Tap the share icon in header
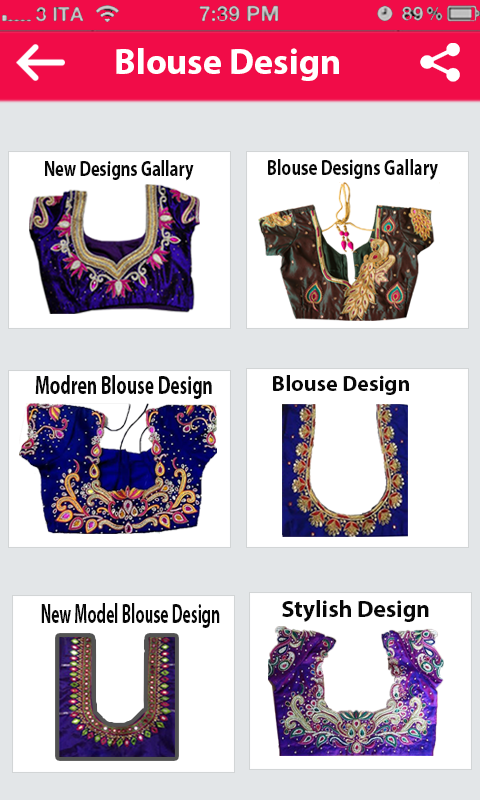The width and height of the screenshot is (480, 800). [441, 62]
